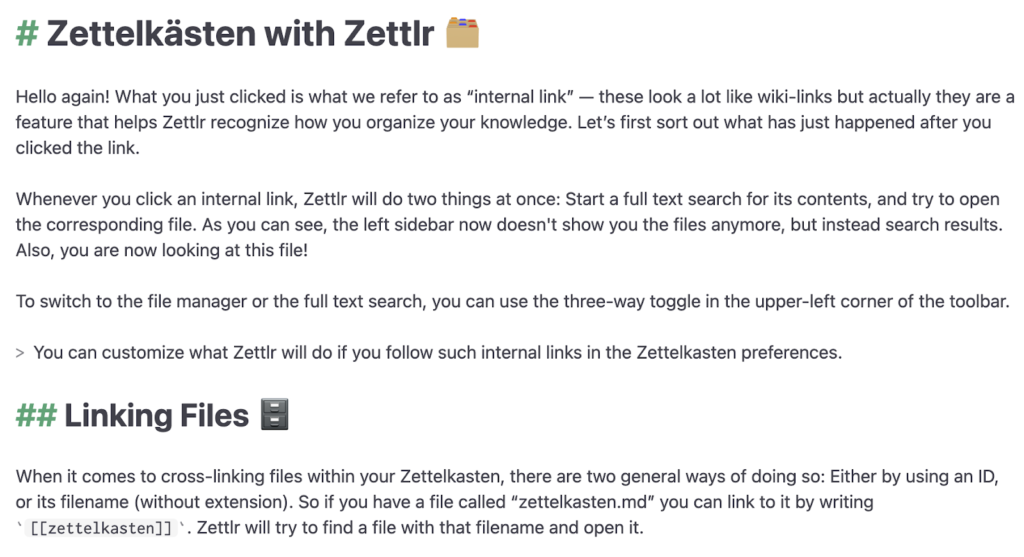Click the green # marker before Zettelkästen heading
Screen dimensions: 1024x557
[x=27, y=34]
